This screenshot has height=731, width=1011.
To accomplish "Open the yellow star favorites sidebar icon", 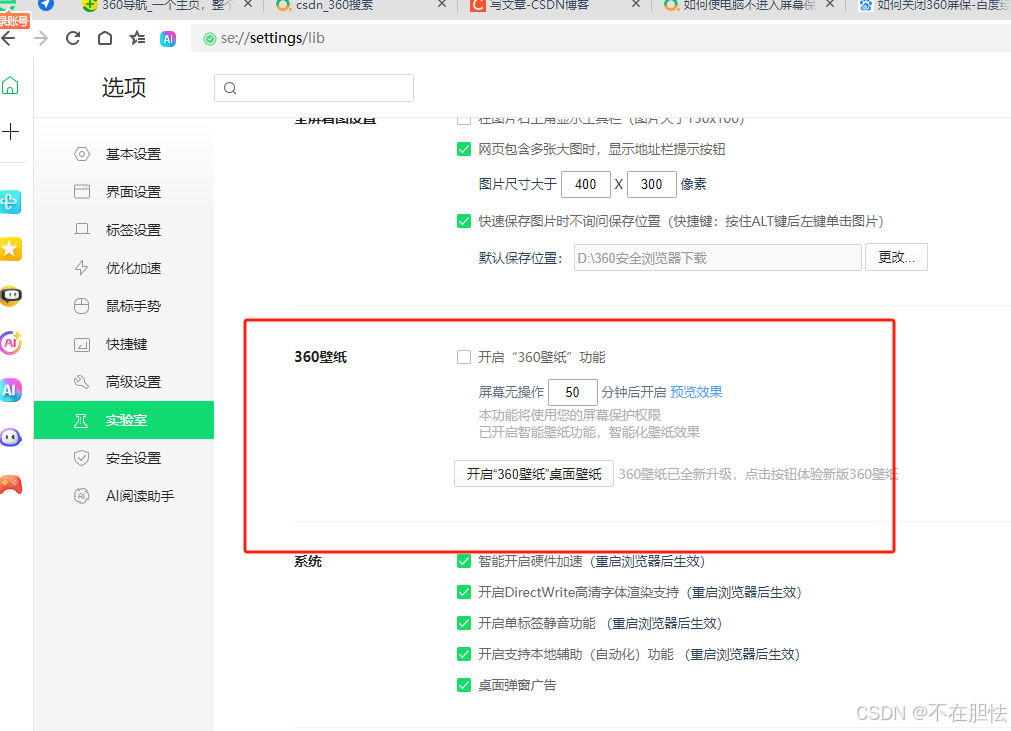I will pyautogui.click(x=10, y=249).
